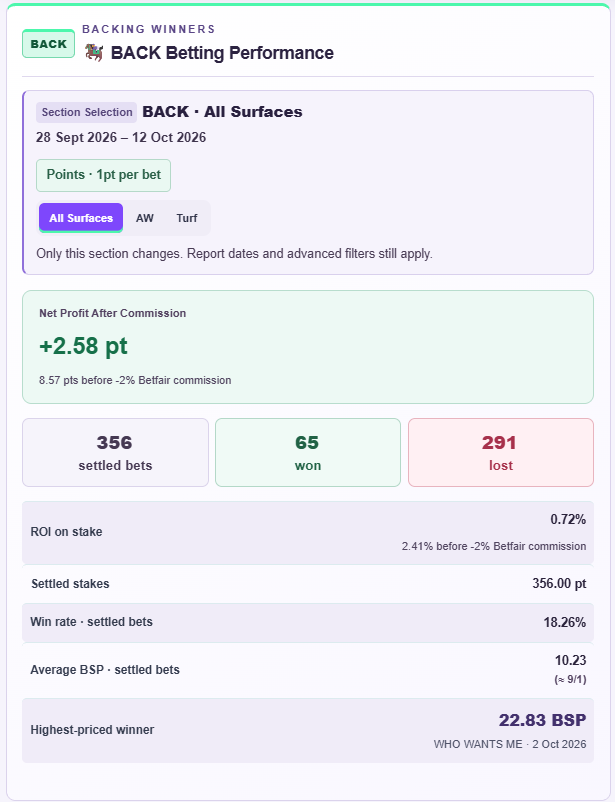Click the 291 lost card

pos(500,452)
